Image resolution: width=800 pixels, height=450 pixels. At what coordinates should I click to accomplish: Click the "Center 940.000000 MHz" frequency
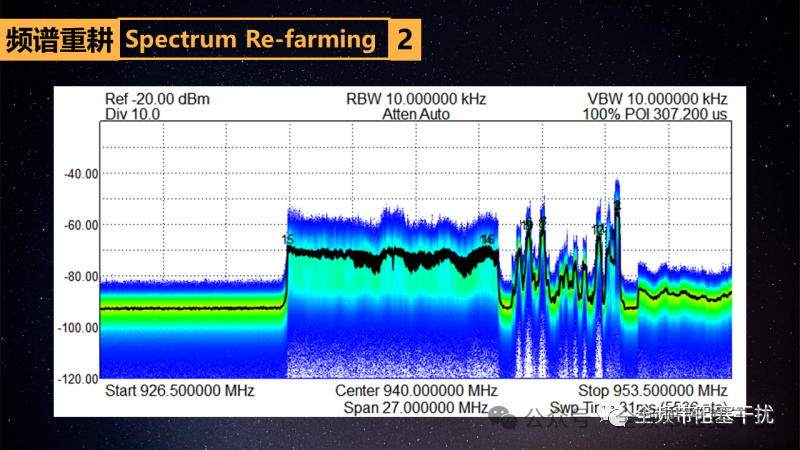point(416,391)
